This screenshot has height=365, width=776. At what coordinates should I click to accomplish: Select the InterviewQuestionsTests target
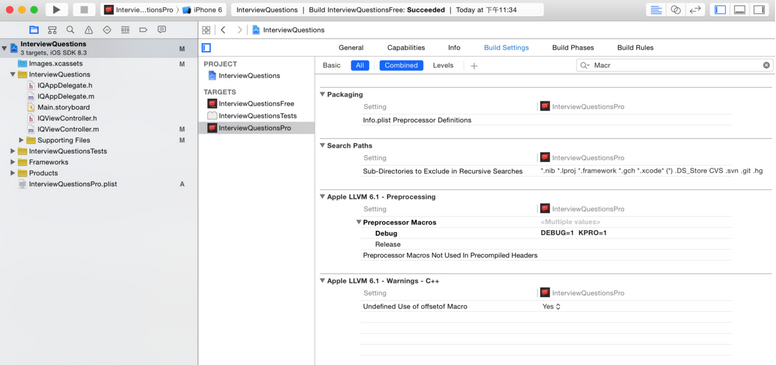click(257, 116)
